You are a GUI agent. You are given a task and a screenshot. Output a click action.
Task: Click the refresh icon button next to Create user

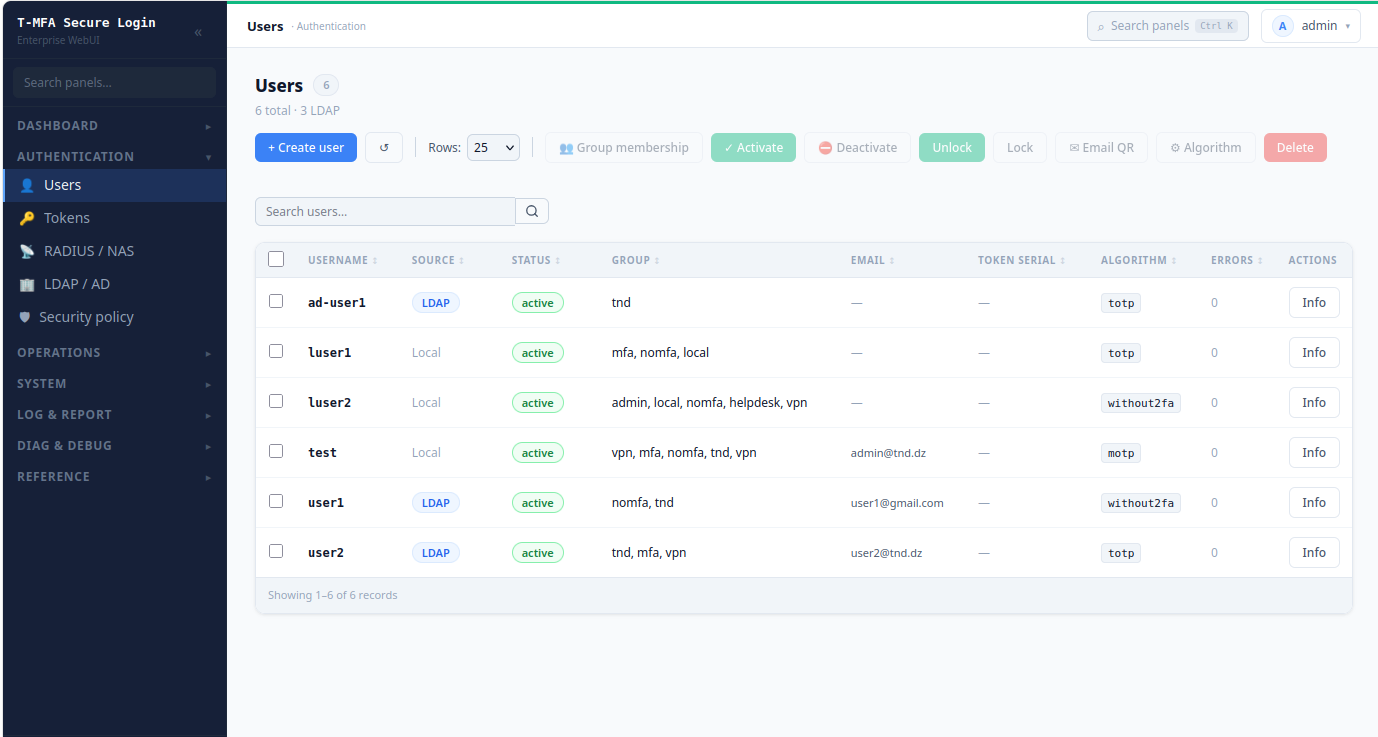coord(384,147)
